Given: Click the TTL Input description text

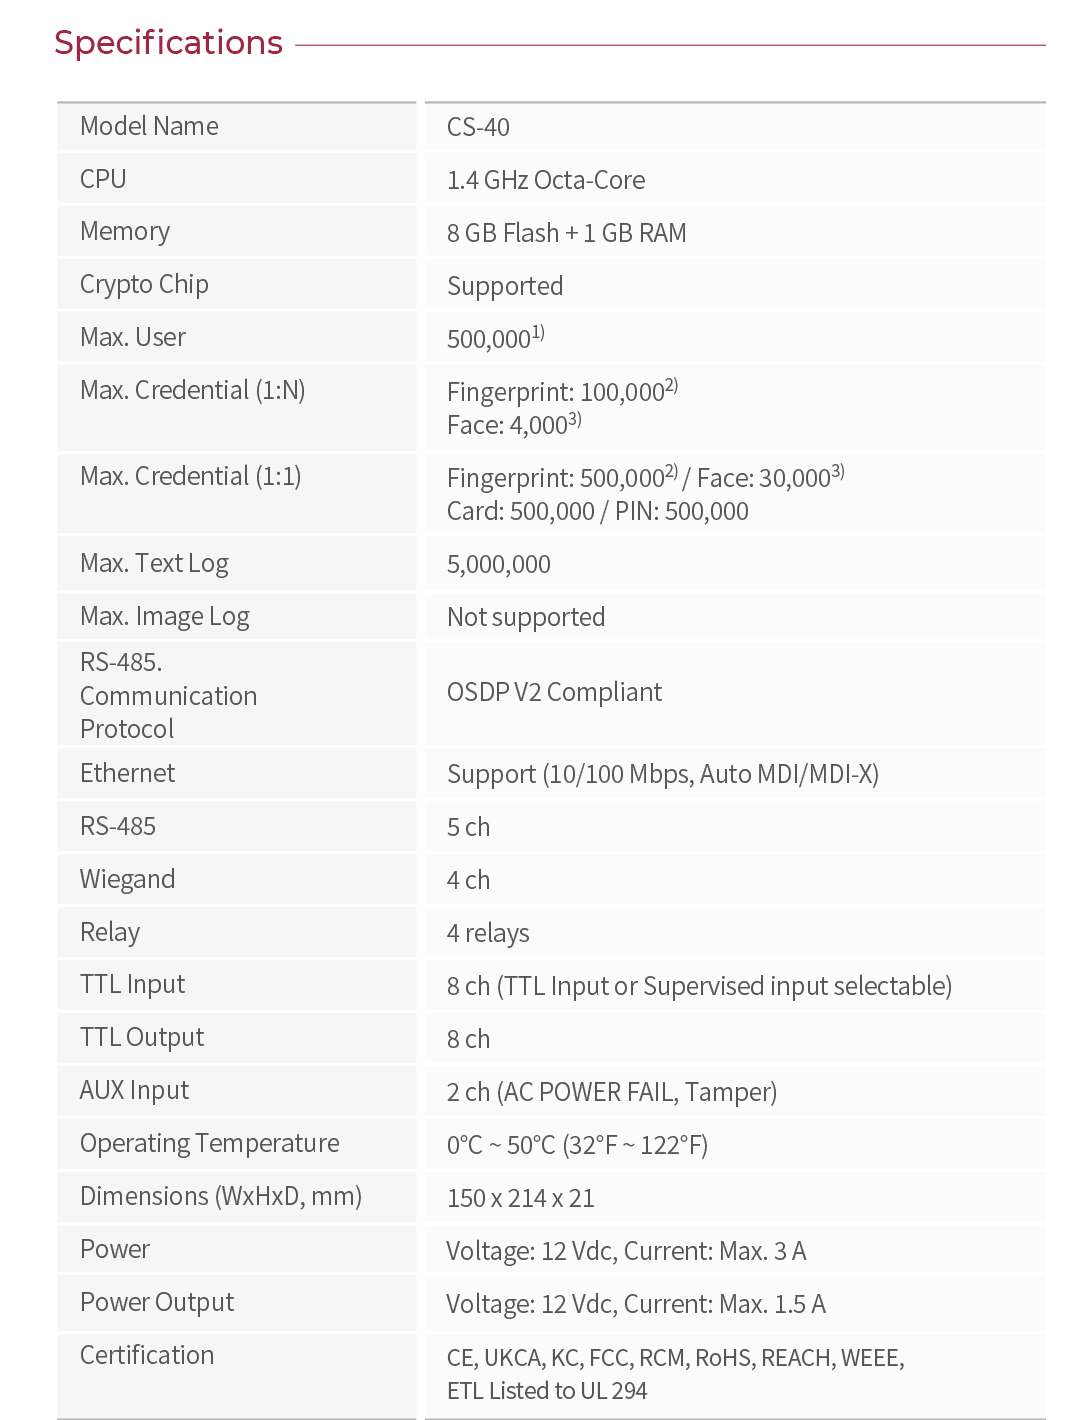Looking at the screenshot, I should click(x=699, y=986).
